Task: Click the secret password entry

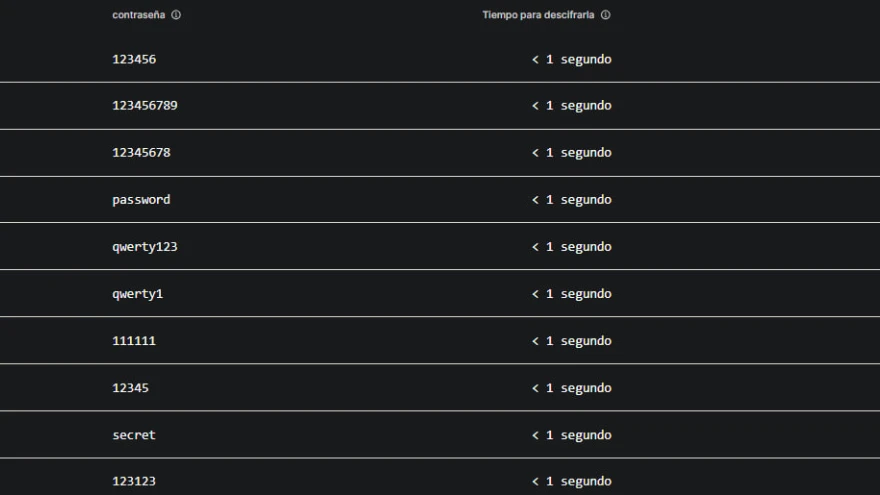Action: pos(134,435)
